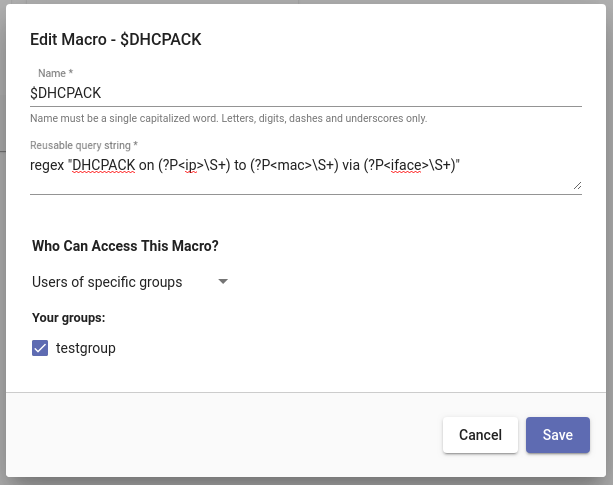
Task: Click the name rules helper text
Action: pyautogui.click(x=229, y=118)
